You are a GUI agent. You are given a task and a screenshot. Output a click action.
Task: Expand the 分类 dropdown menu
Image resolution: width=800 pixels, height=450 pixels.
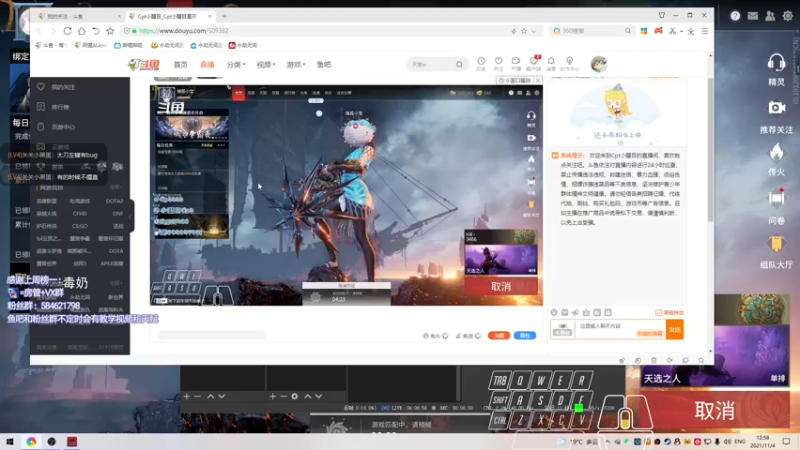236,65
